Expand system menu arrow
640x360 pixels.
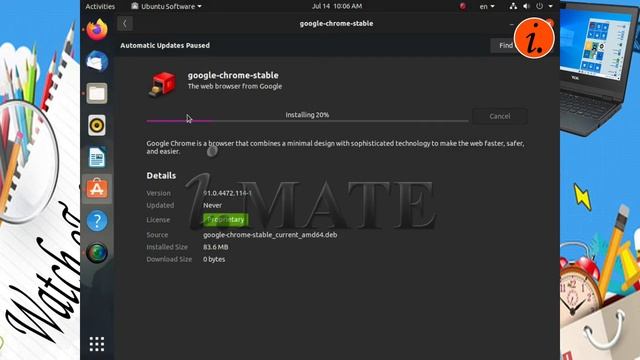pos(551,6)
